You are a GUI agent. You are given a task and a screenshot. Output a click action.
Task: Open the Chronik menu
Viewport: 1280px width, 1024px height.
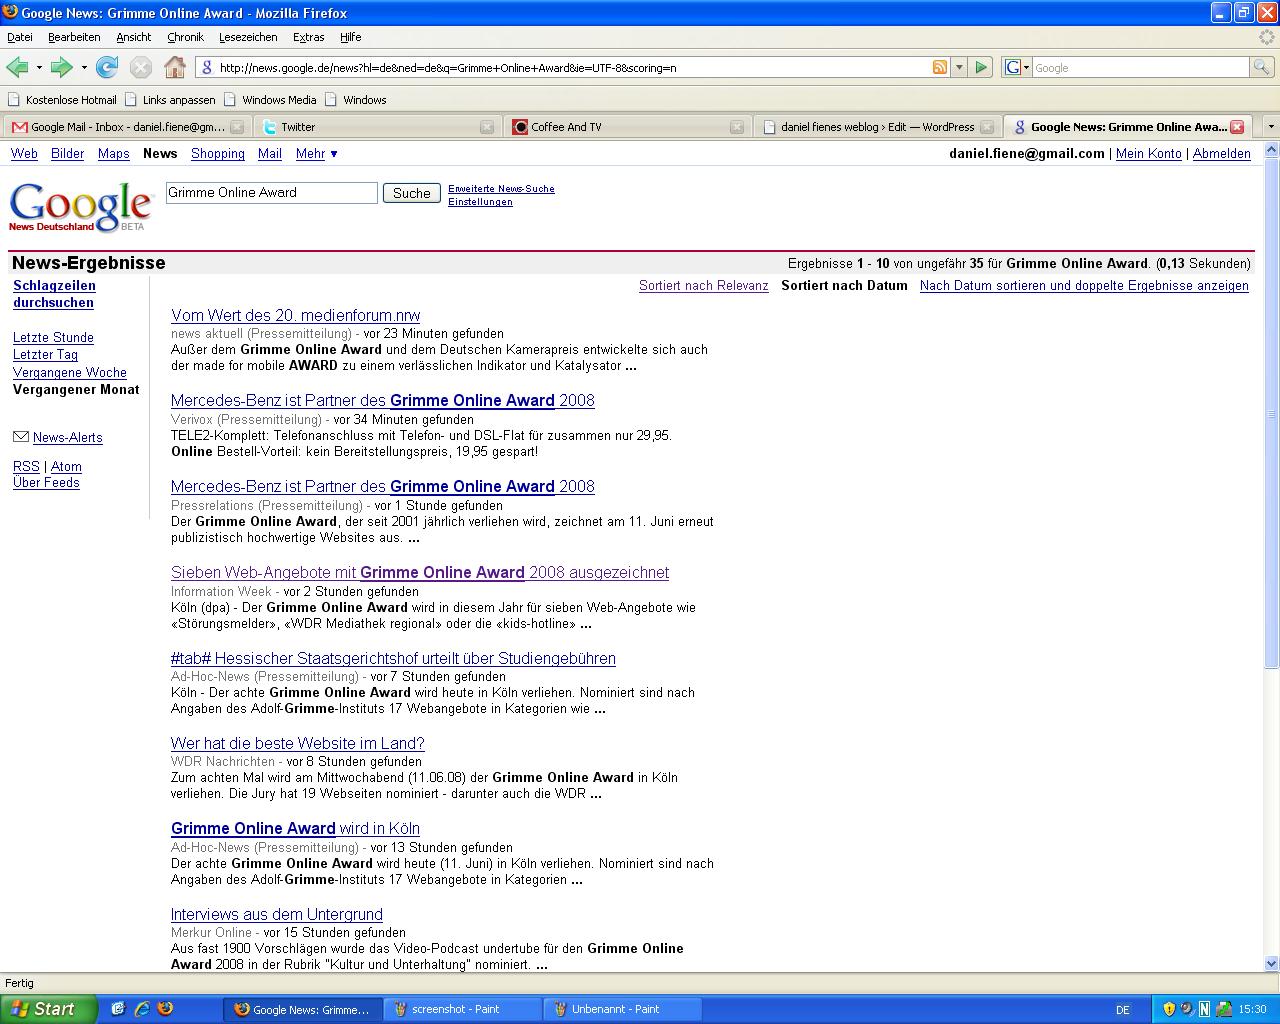pyautogui.click(x=185, y=37)
